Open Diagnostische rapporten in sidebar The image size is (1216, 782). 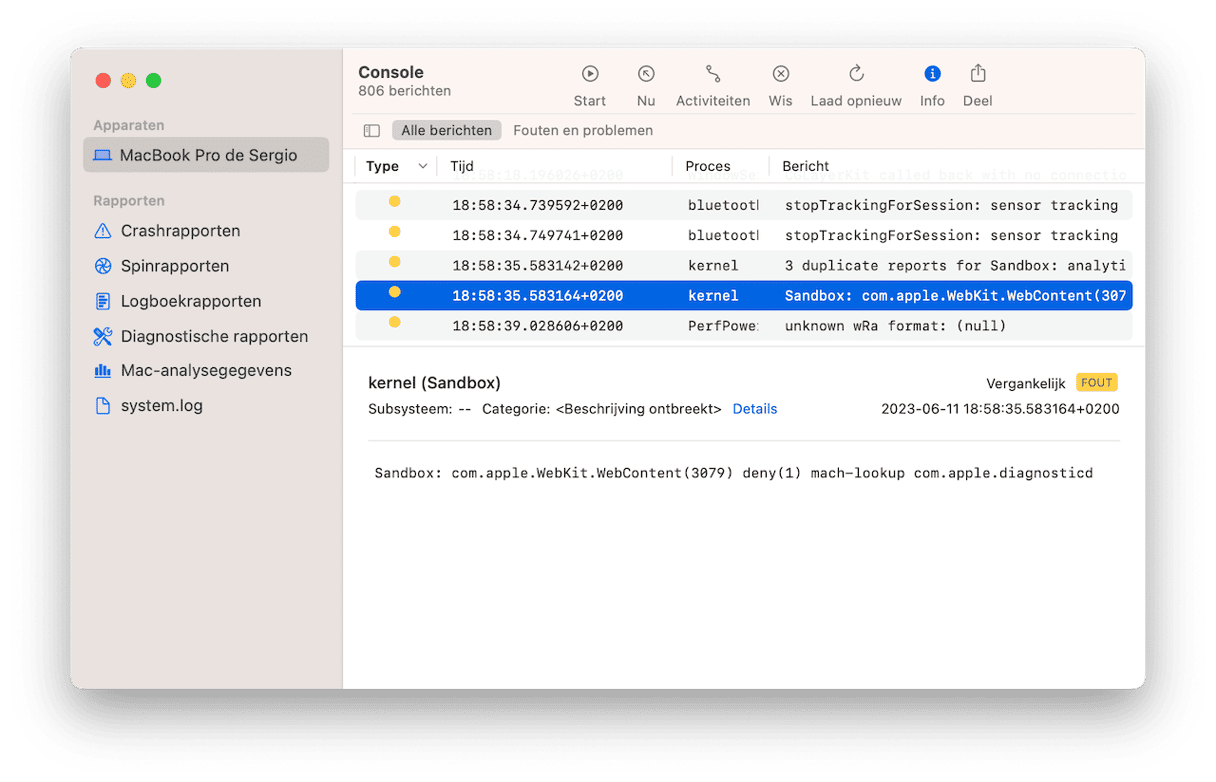[x=214, y=336]
